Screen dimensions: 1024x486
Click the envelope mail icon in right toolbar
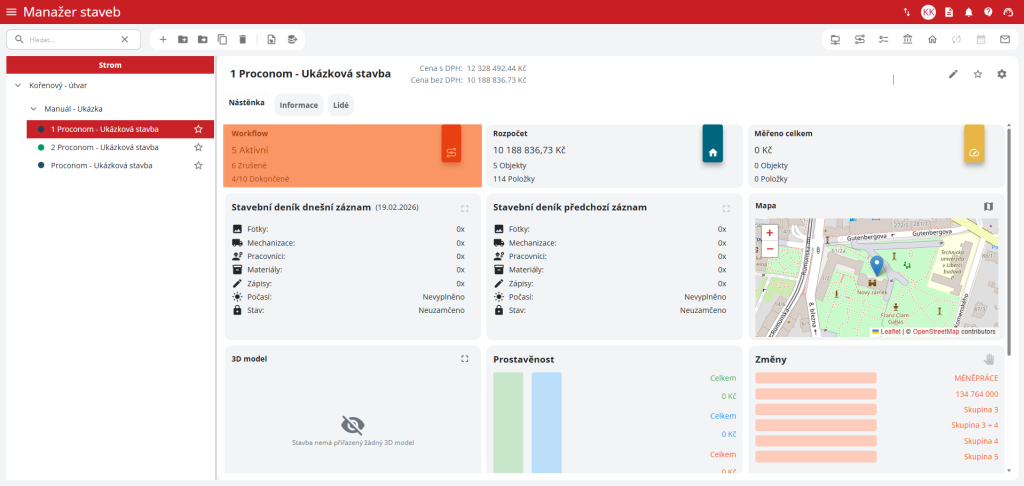pyautogui.click(x=1004, y=39)
